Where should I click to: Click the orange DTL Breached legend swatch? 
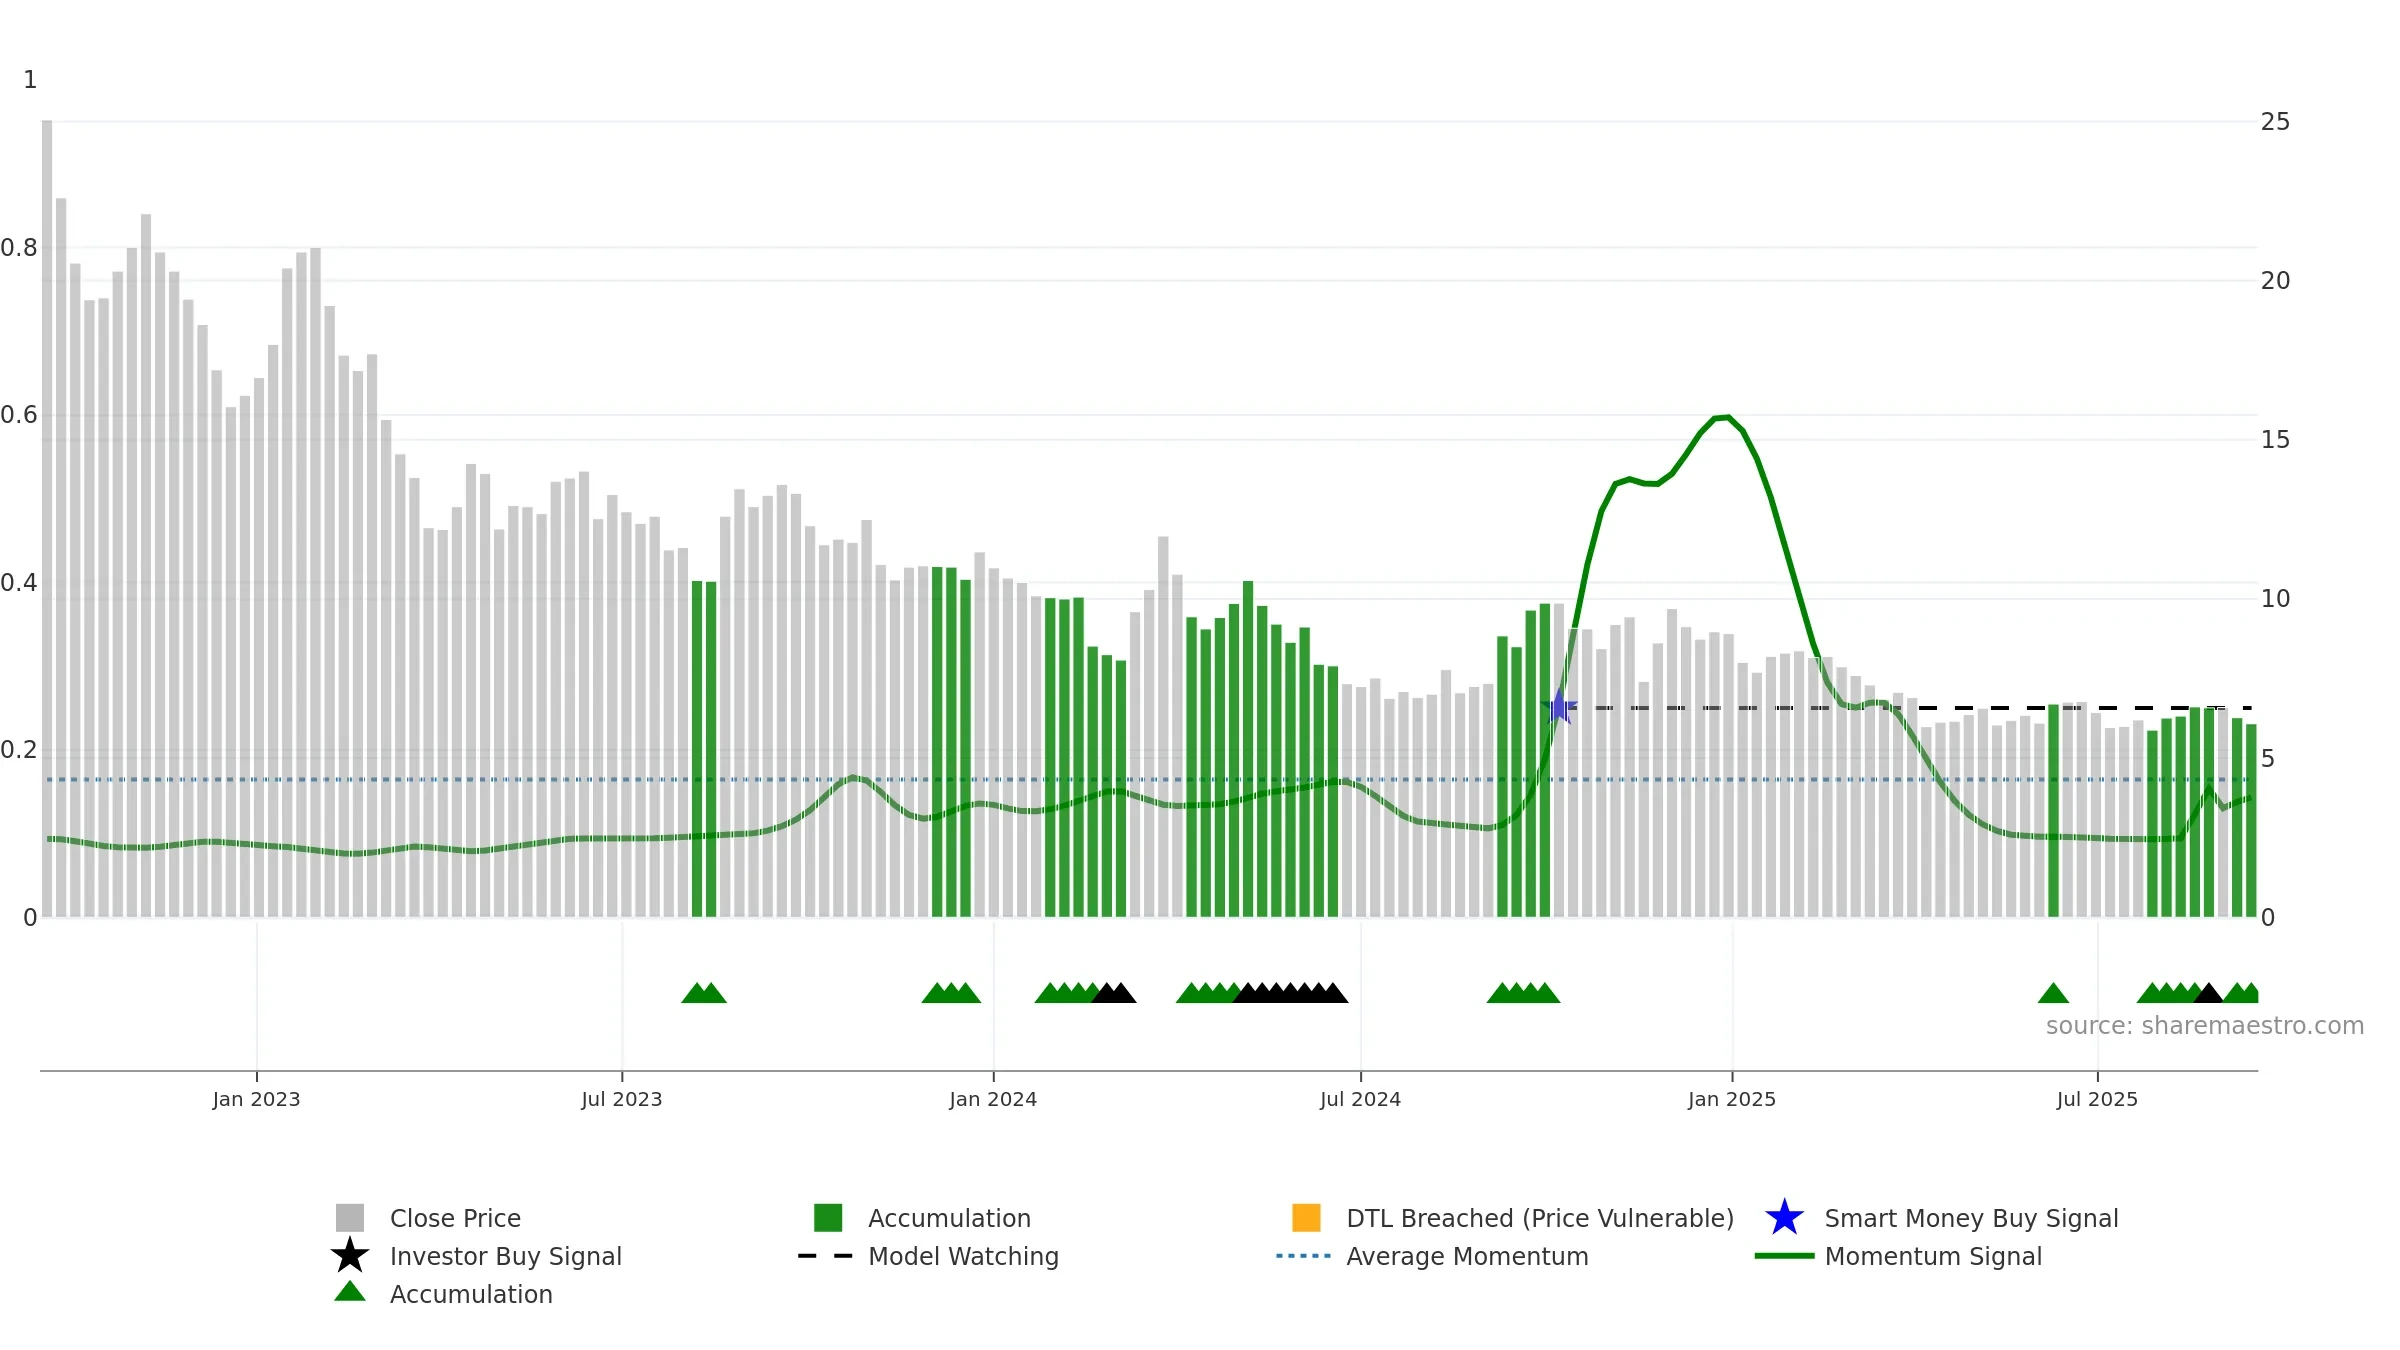[1306, 1217]
